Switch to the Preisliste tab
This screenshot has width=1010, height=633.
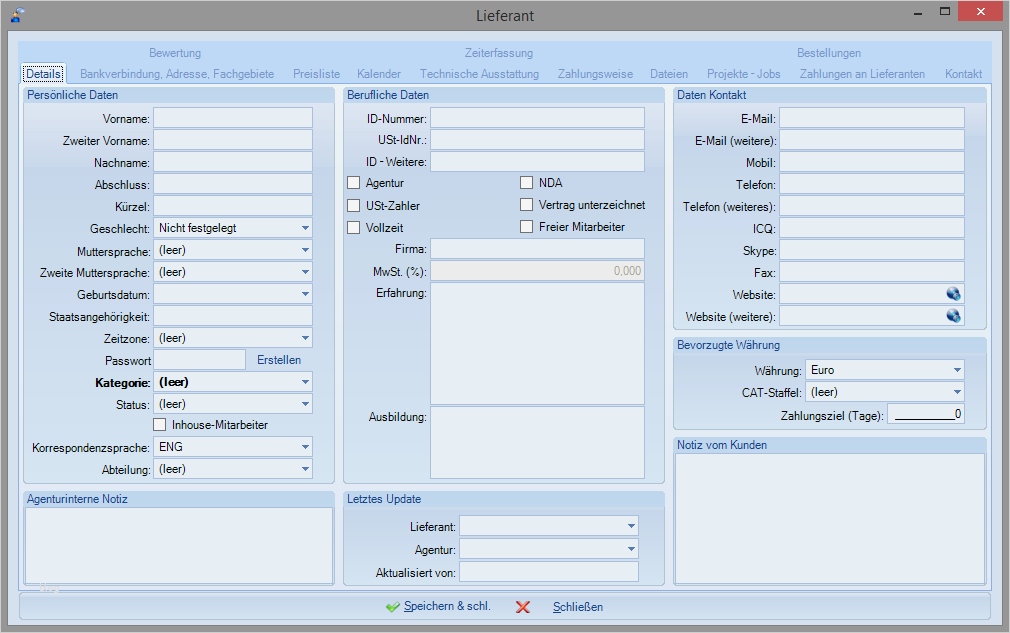[x=316, y=73]
